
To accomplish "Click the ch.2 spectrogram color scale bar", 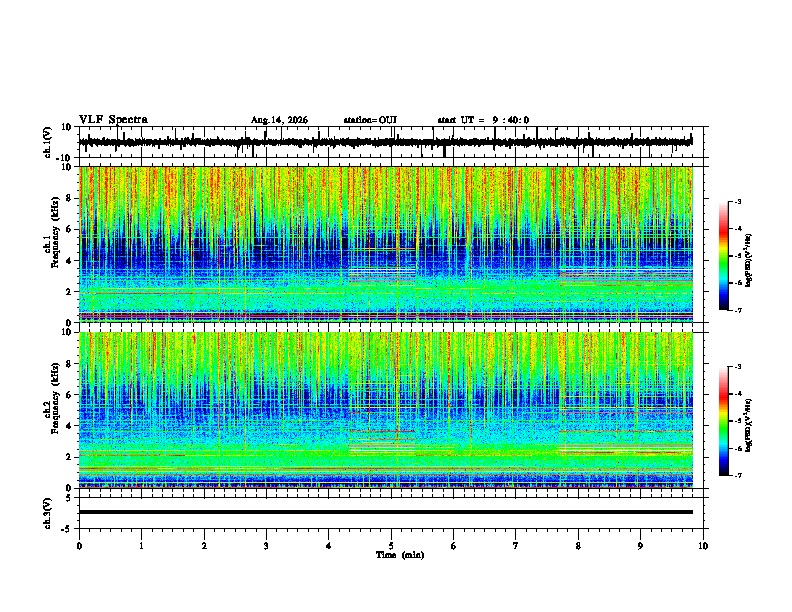I will pyautogui.click(x=724, y=421).
